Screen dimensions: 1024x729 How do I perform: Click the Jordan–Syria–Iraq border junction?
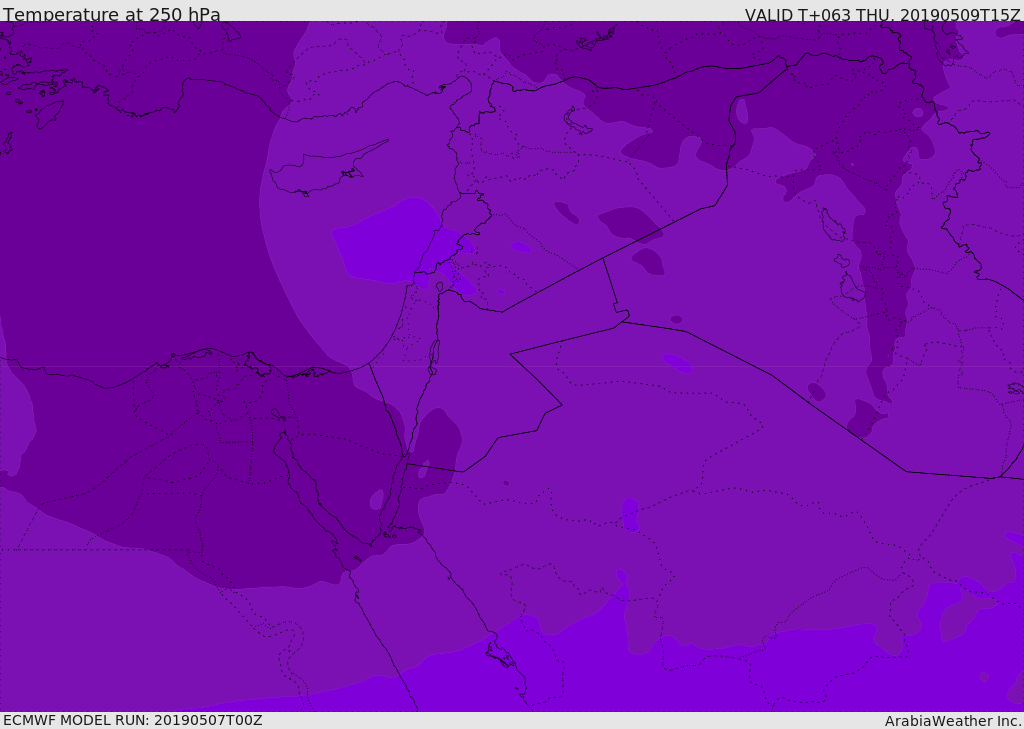click(x=603, y=259)
